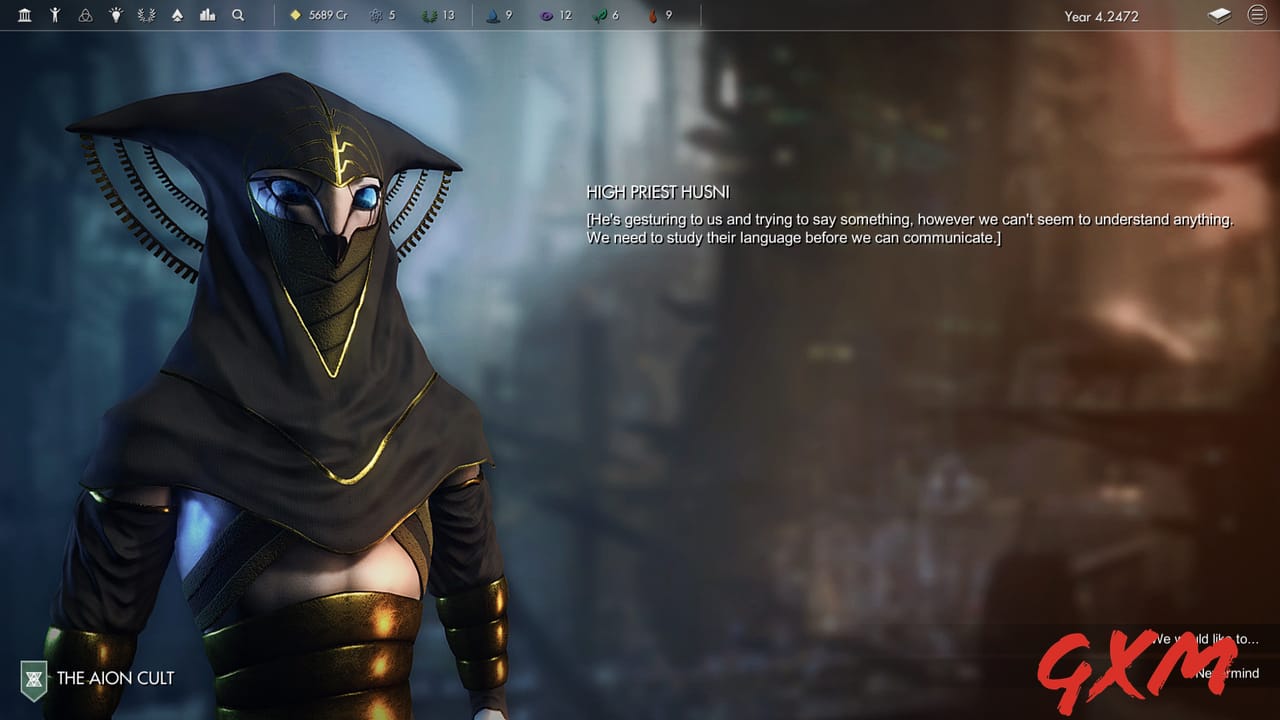This screenshot has height=720, width=1280.
Task: Open empire rankings via the bar chart icon
Action: pyautogui.click(x=207, y=15)
